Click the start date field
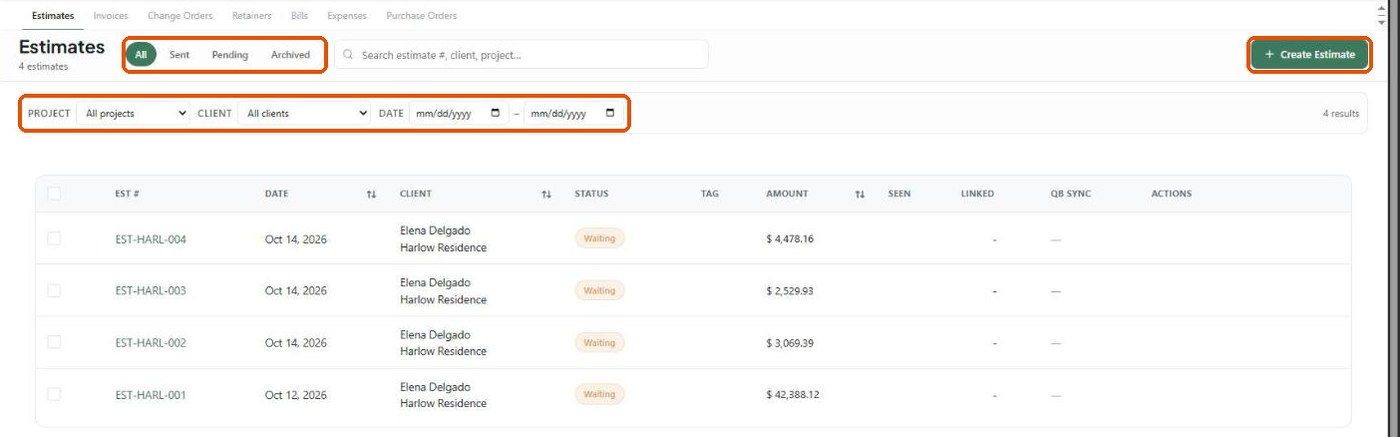 point(459,114)
